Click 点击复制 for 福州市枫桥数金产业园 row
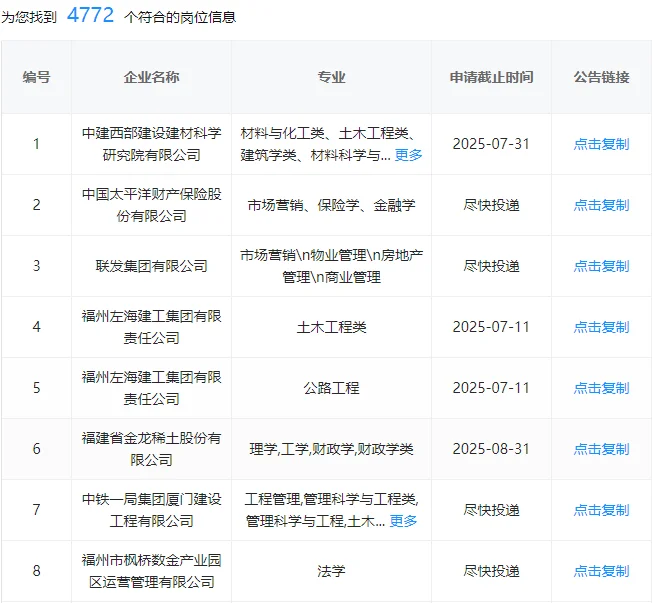The height and width of the screenshot is (603, 652). [601, 571]
